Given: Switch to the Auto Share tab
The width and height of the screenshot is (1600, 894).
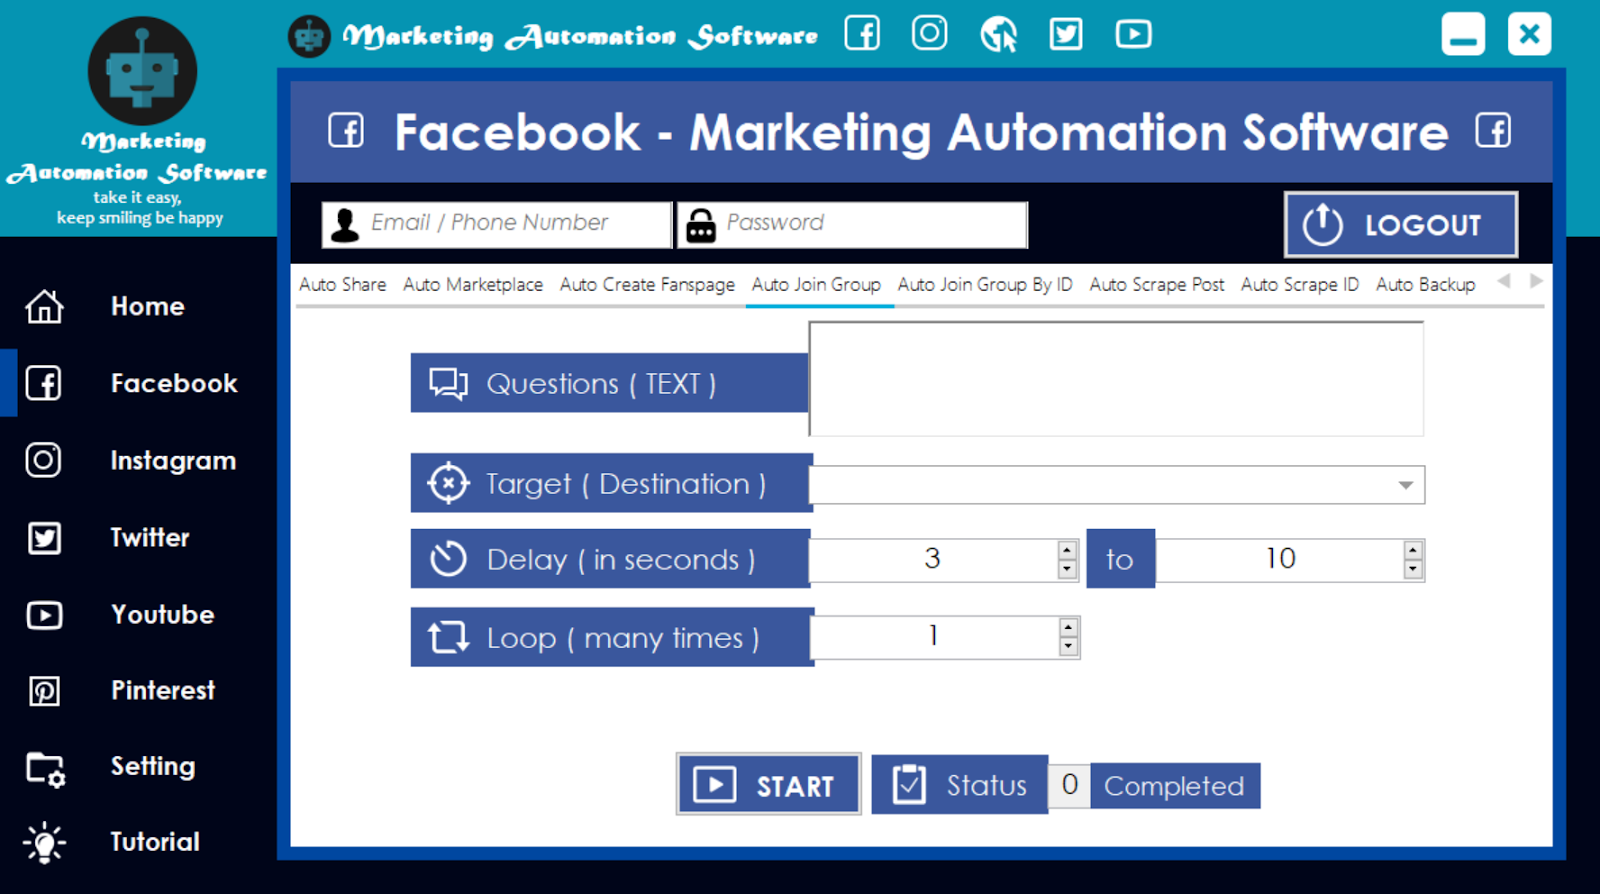Looking at the screenshot, I should 342,285.
